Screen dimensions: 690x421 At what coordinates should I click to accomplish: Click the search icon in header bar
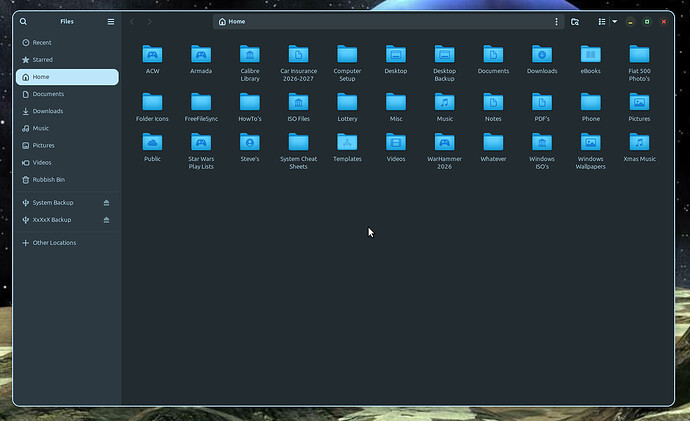pos(24,21)
